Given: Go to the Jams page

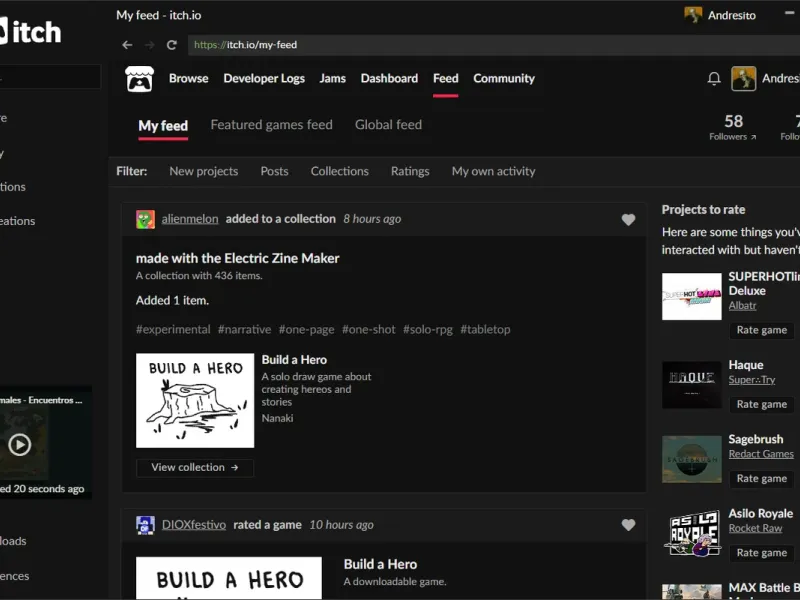Looking at the screenshot, I should point(333,79).
